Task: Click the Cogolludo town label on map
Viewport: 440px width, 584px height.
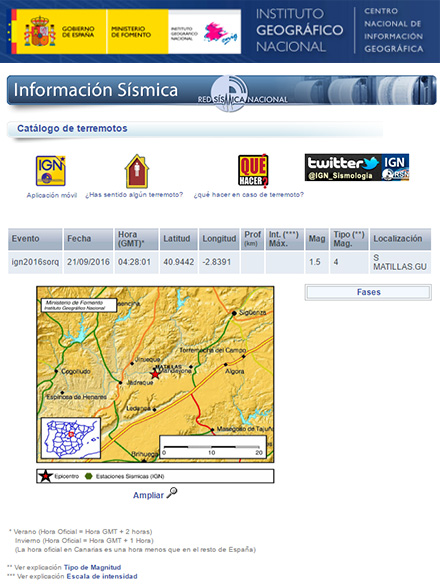Action: point(76,371)
